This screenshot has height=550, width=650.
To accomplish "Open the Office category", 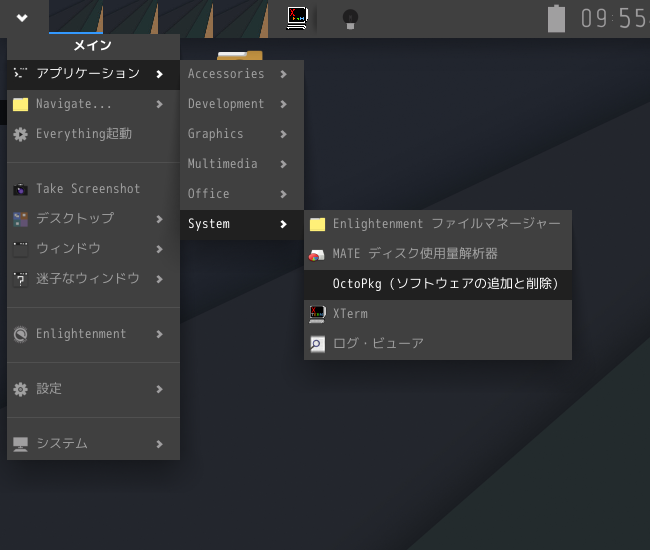I will tap(242, 194).
